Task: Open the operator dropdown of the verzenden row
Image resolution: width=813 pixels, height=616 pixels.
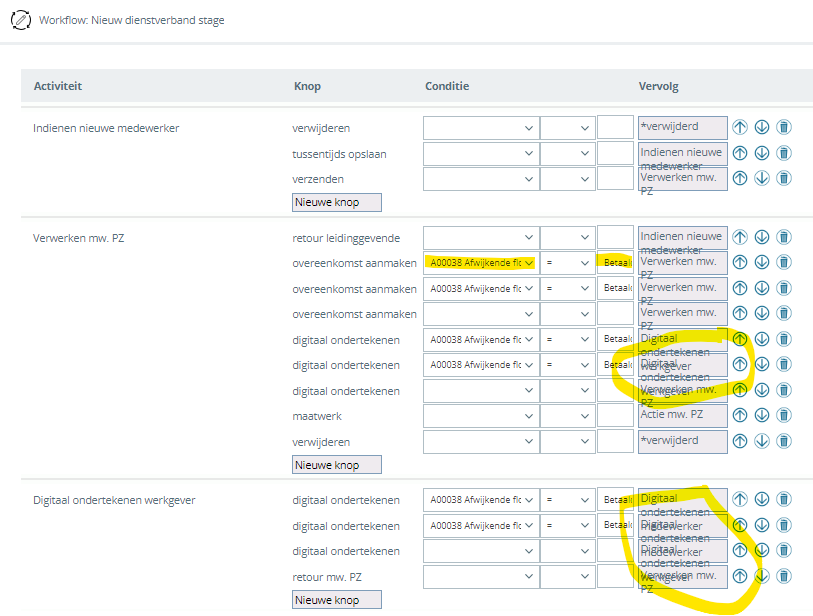Action: (567, 179)
